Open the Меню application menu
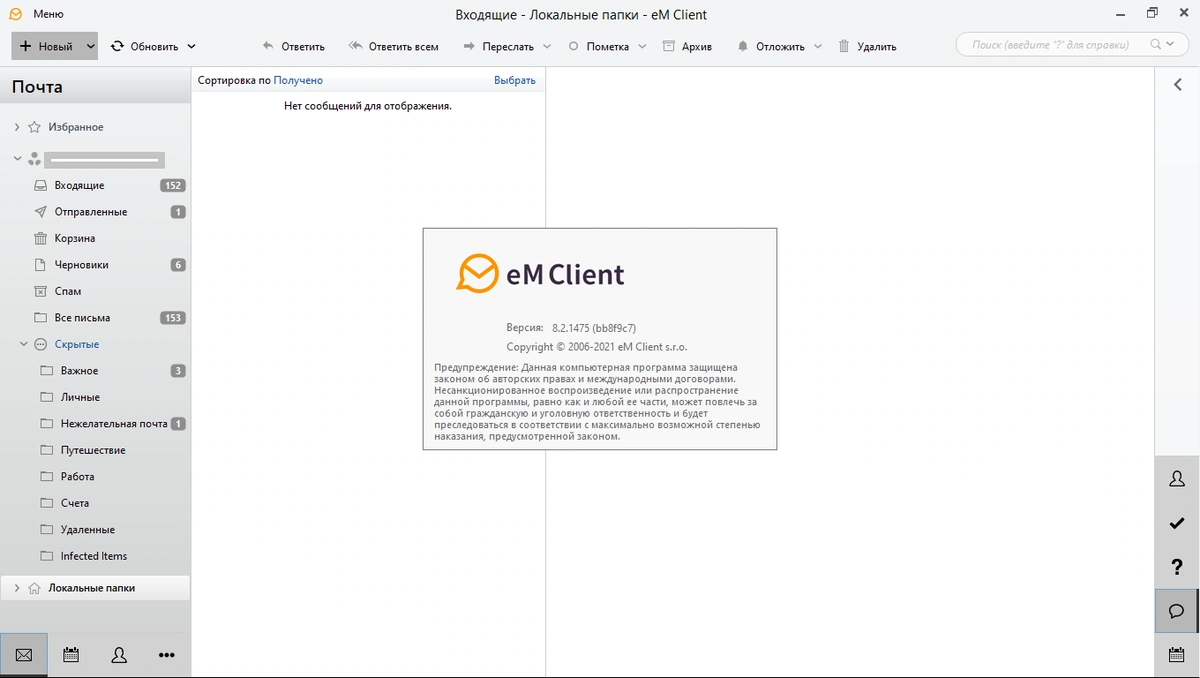Screen dimensions: 1200x678 (x=48, y=14)
